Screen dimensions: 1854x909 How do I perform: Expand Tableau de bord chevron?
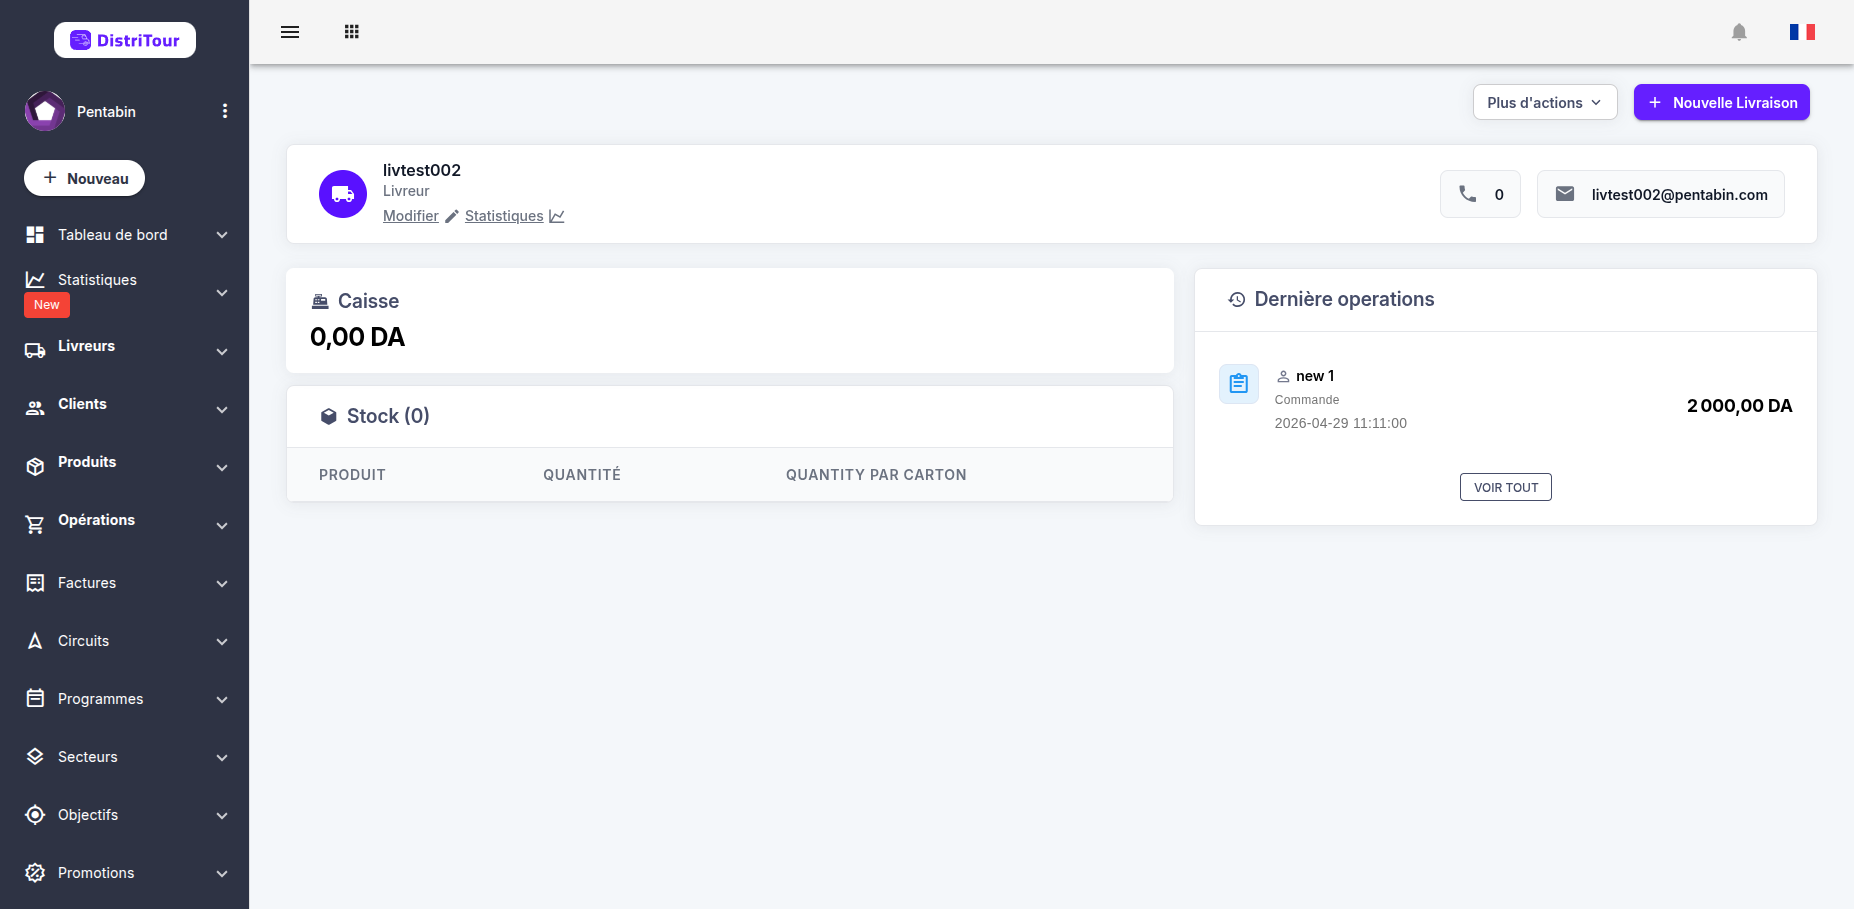click(x=222, y=235)
